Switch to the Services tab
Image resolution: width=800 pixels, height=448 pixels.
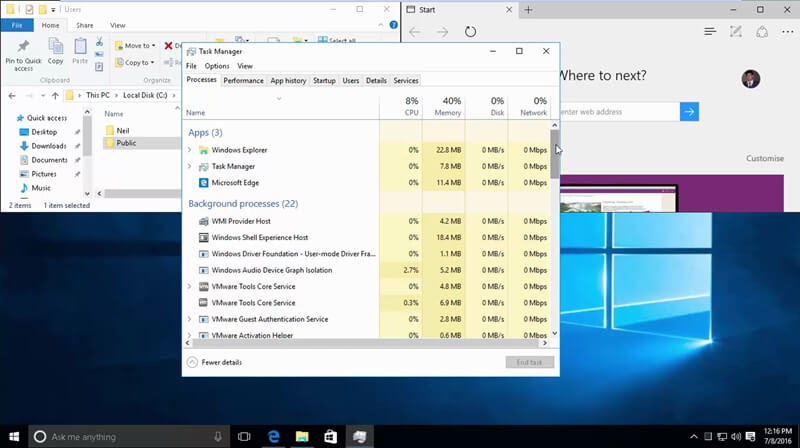(406, 81)
